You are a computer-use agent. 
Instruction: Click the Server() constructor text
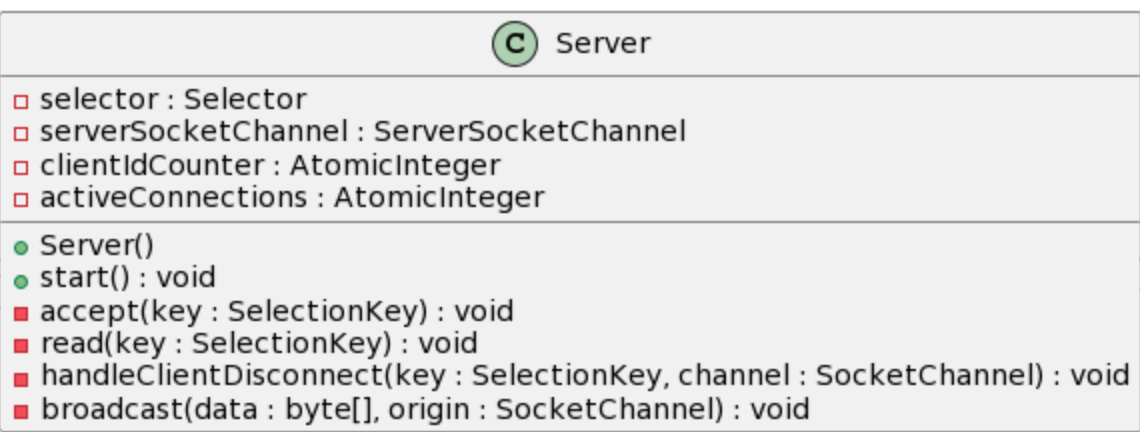click(x=96, y=245)
